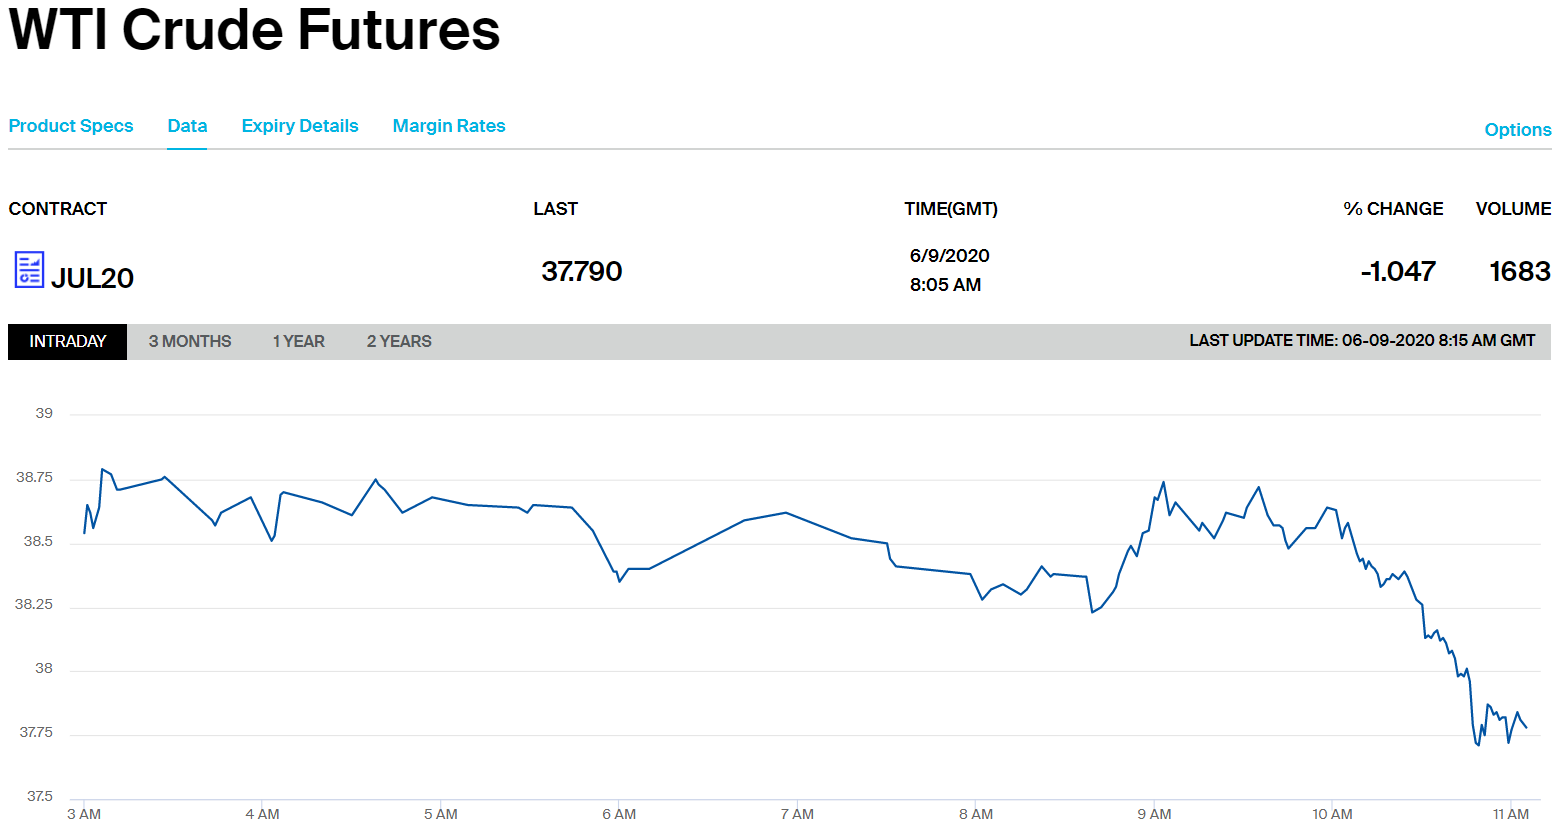Open the Product Specs tab
Screen dimensions: 1563x831
pos(71,126)
